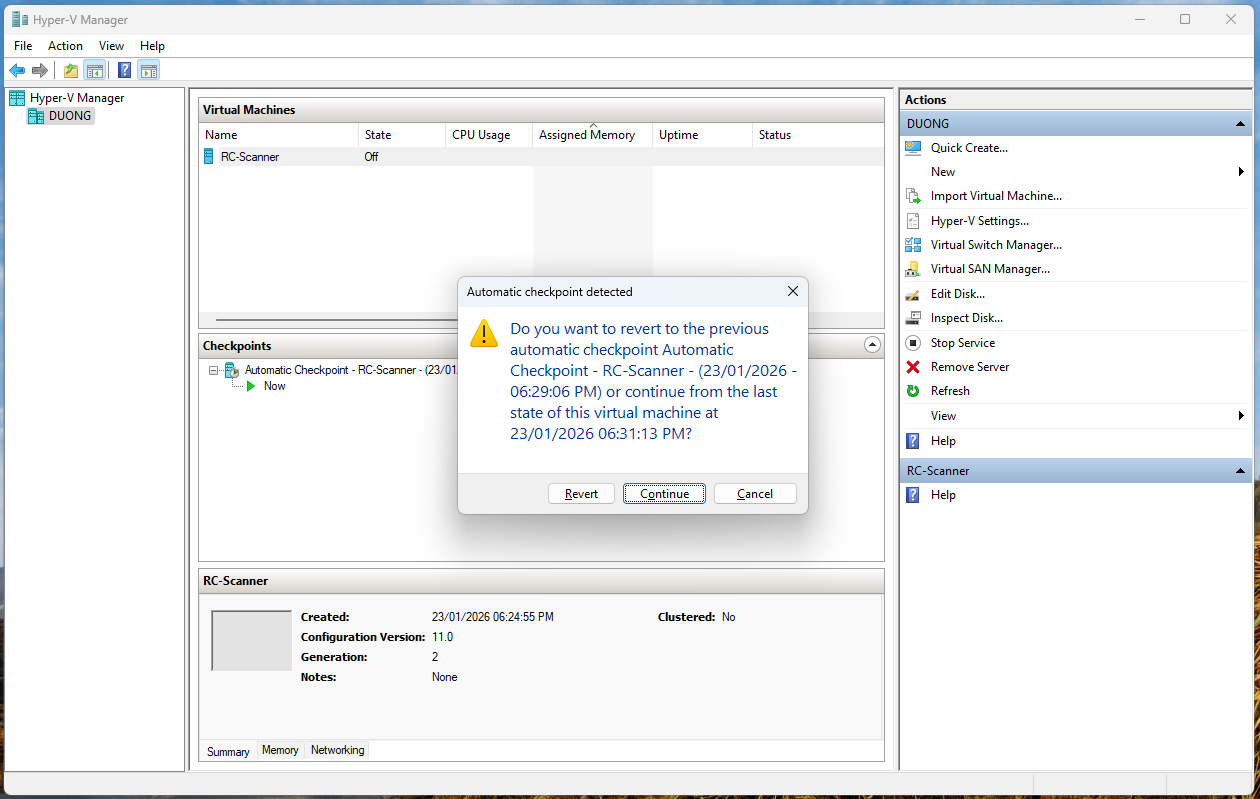The width and height of the screenshot is (1260, 799).
Task: Click the Import Virtual Machine icon
Action: (x=913, y=196)
